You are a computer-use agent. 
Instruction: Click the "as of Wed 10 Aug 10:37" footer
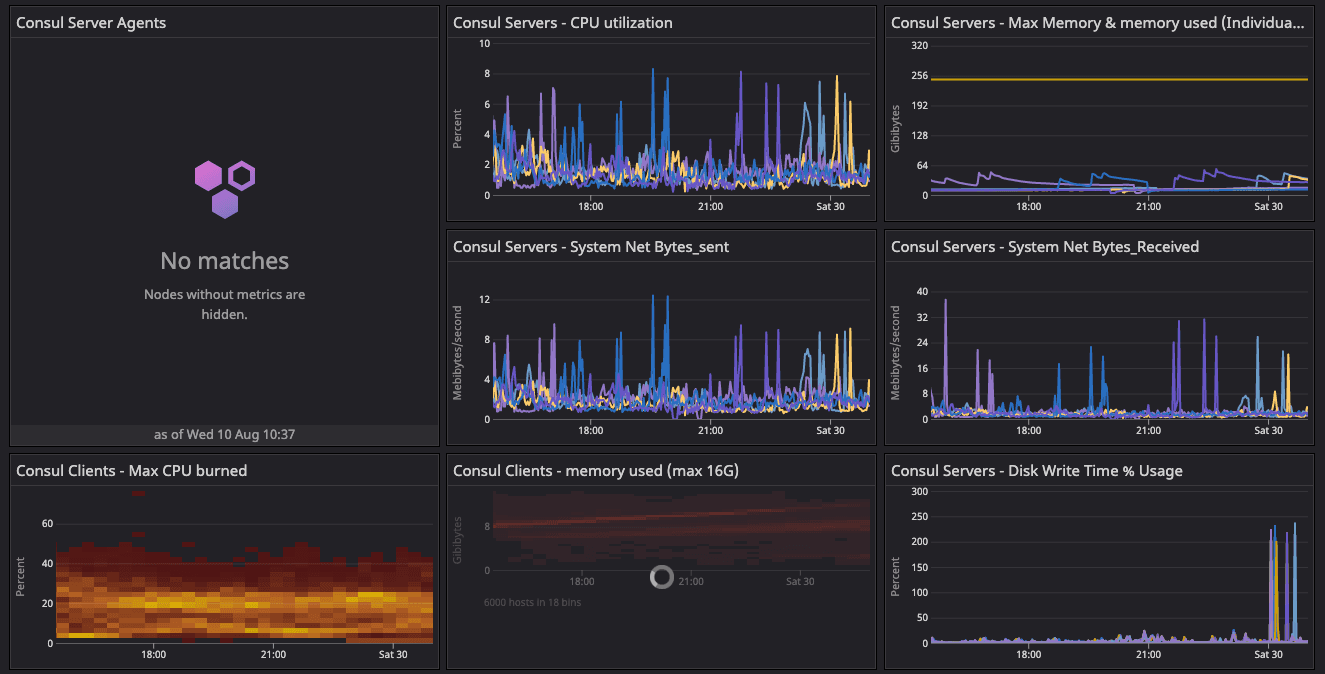(x=224, y=435)
